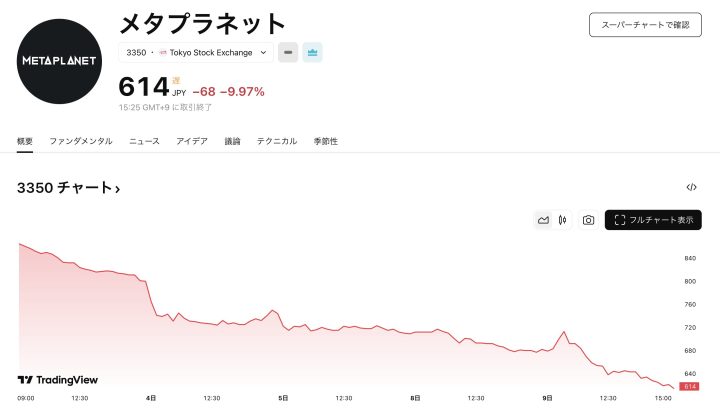
Task: Open the ファンダメンタル tab
Action: [x=81, y=142]
